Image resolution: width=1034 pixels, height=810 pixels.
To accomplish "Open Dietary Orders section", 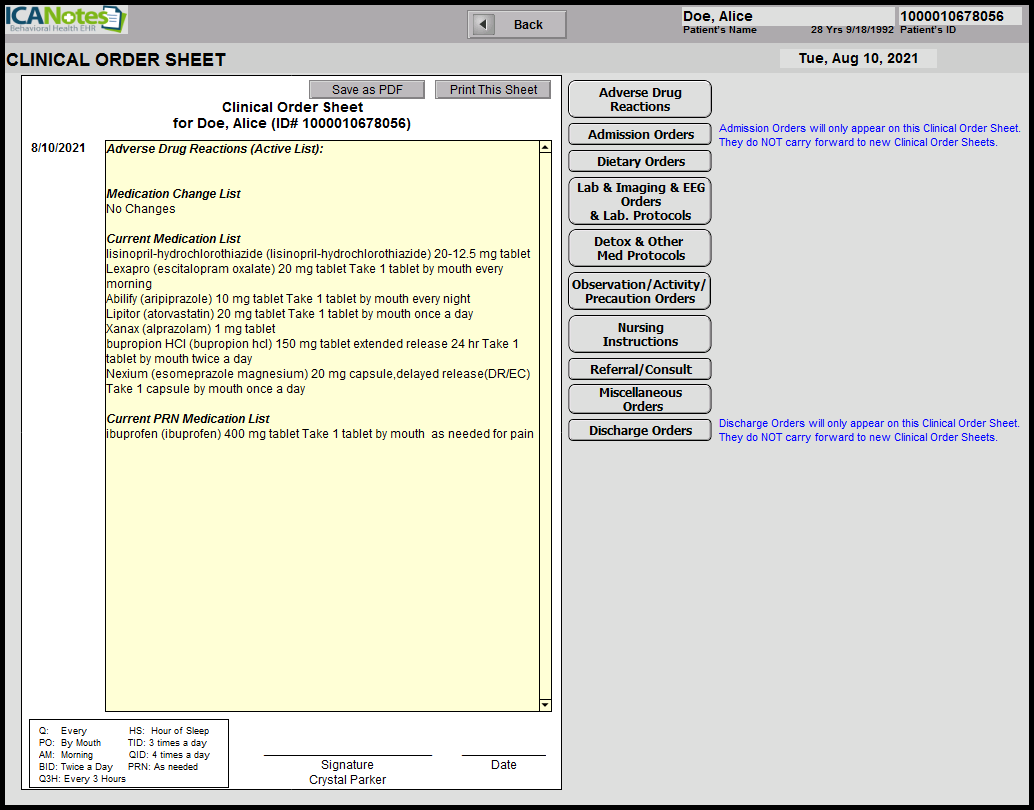I will click(640, 161).
